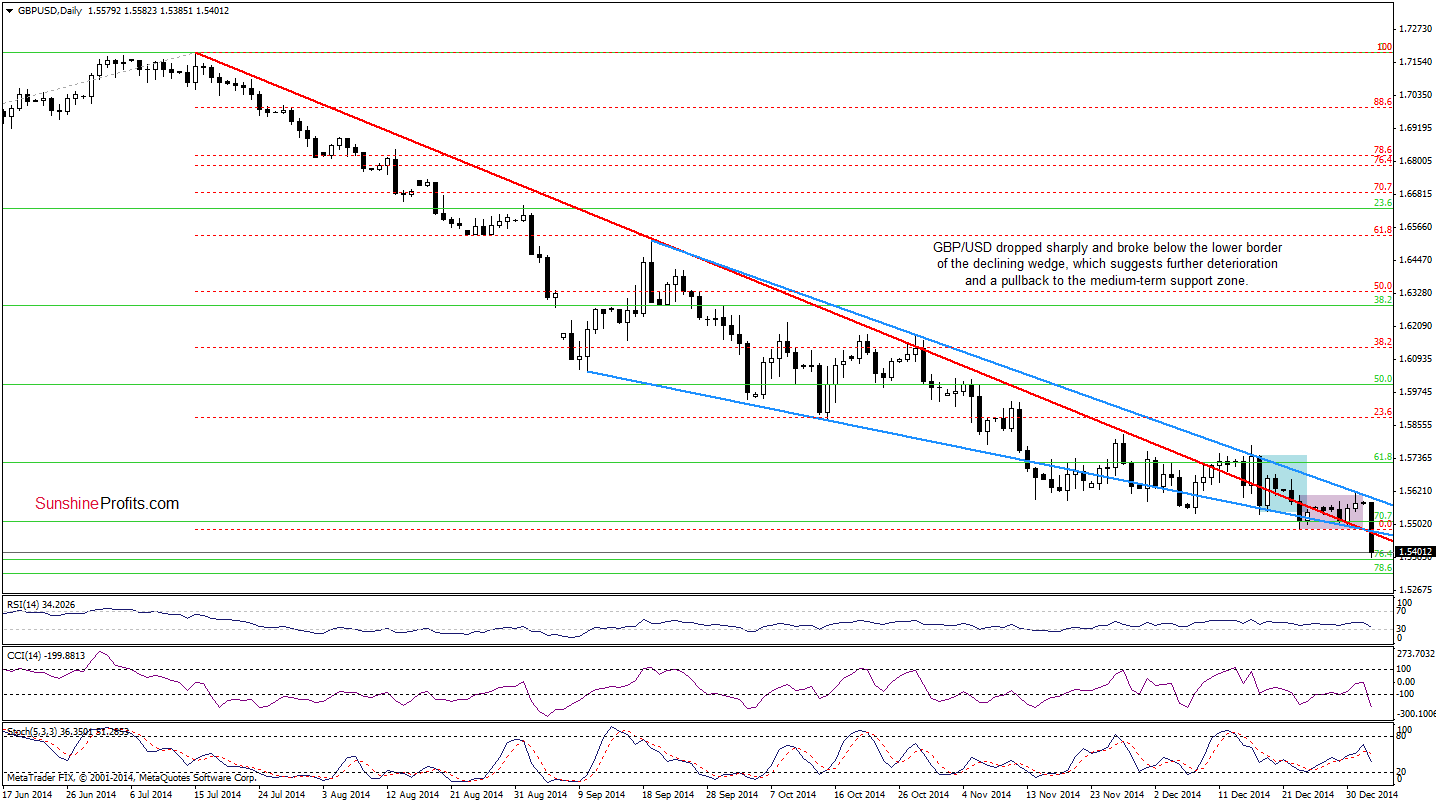Click the 12 Aug 2014 date label
Screen dimensions: 1436x803
tap(411, 794)
